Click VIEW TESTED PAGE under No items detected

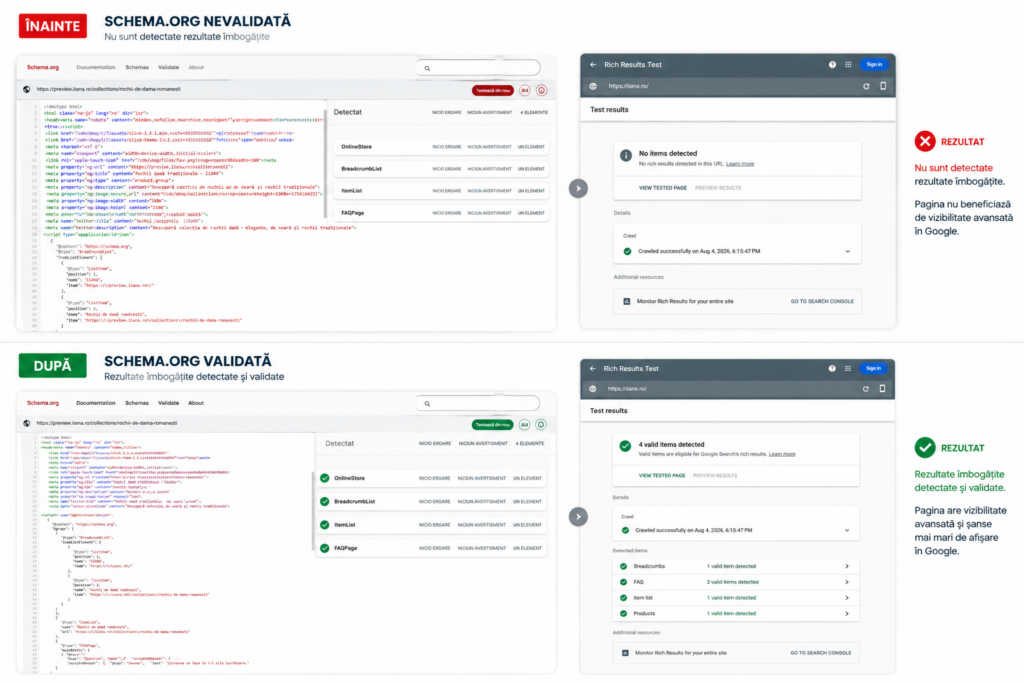tap(662, 188)
